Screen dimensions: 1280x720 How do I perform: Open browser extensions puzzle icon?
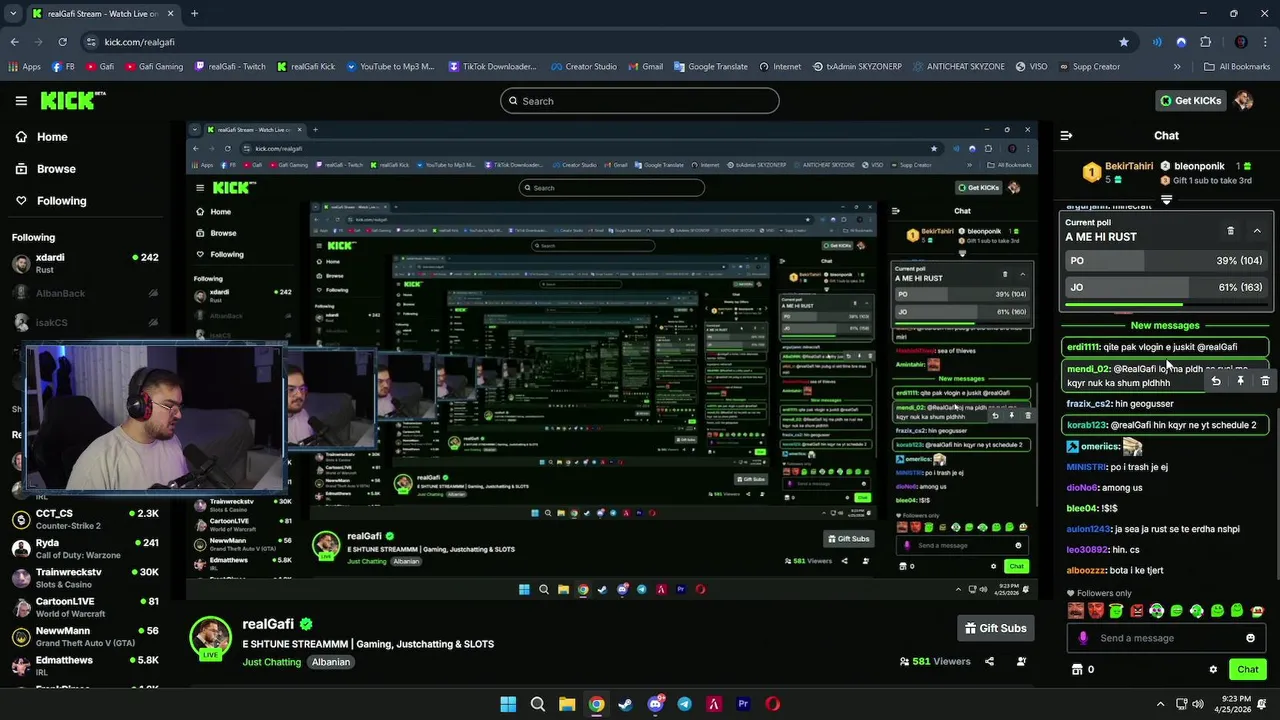[1205, 42]
